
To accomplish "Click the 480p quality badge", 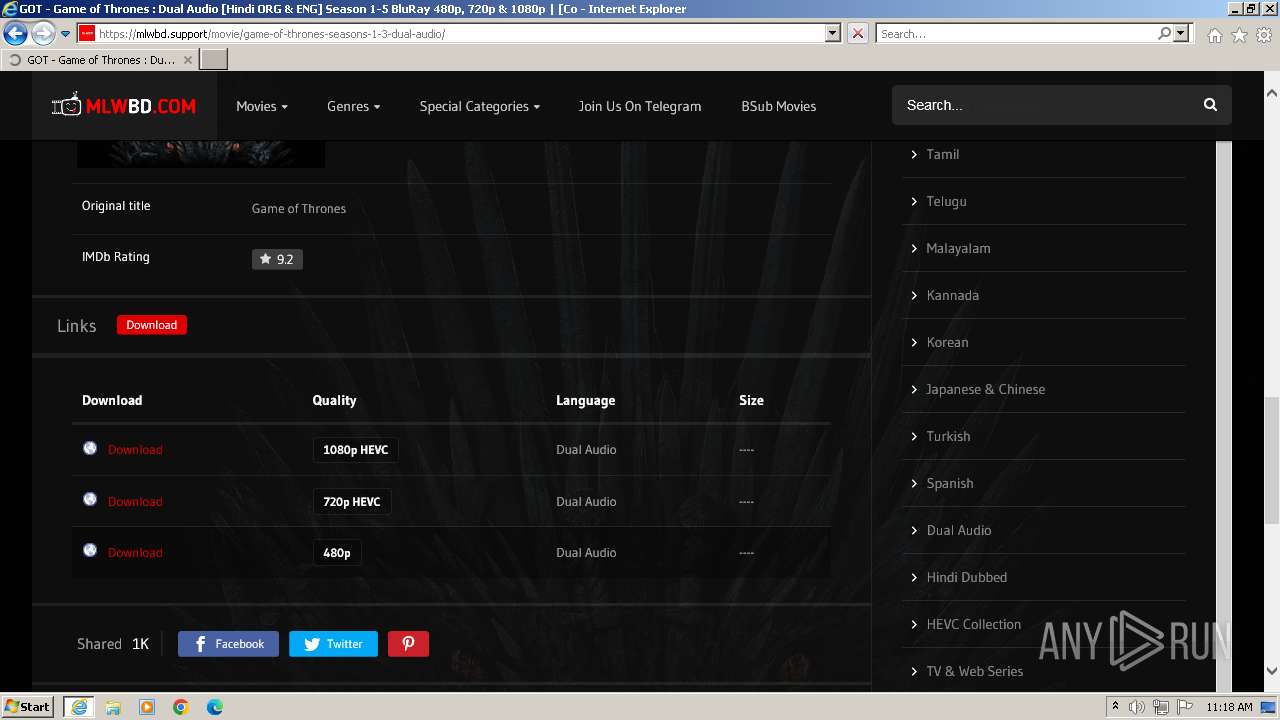I will point(337,553).
